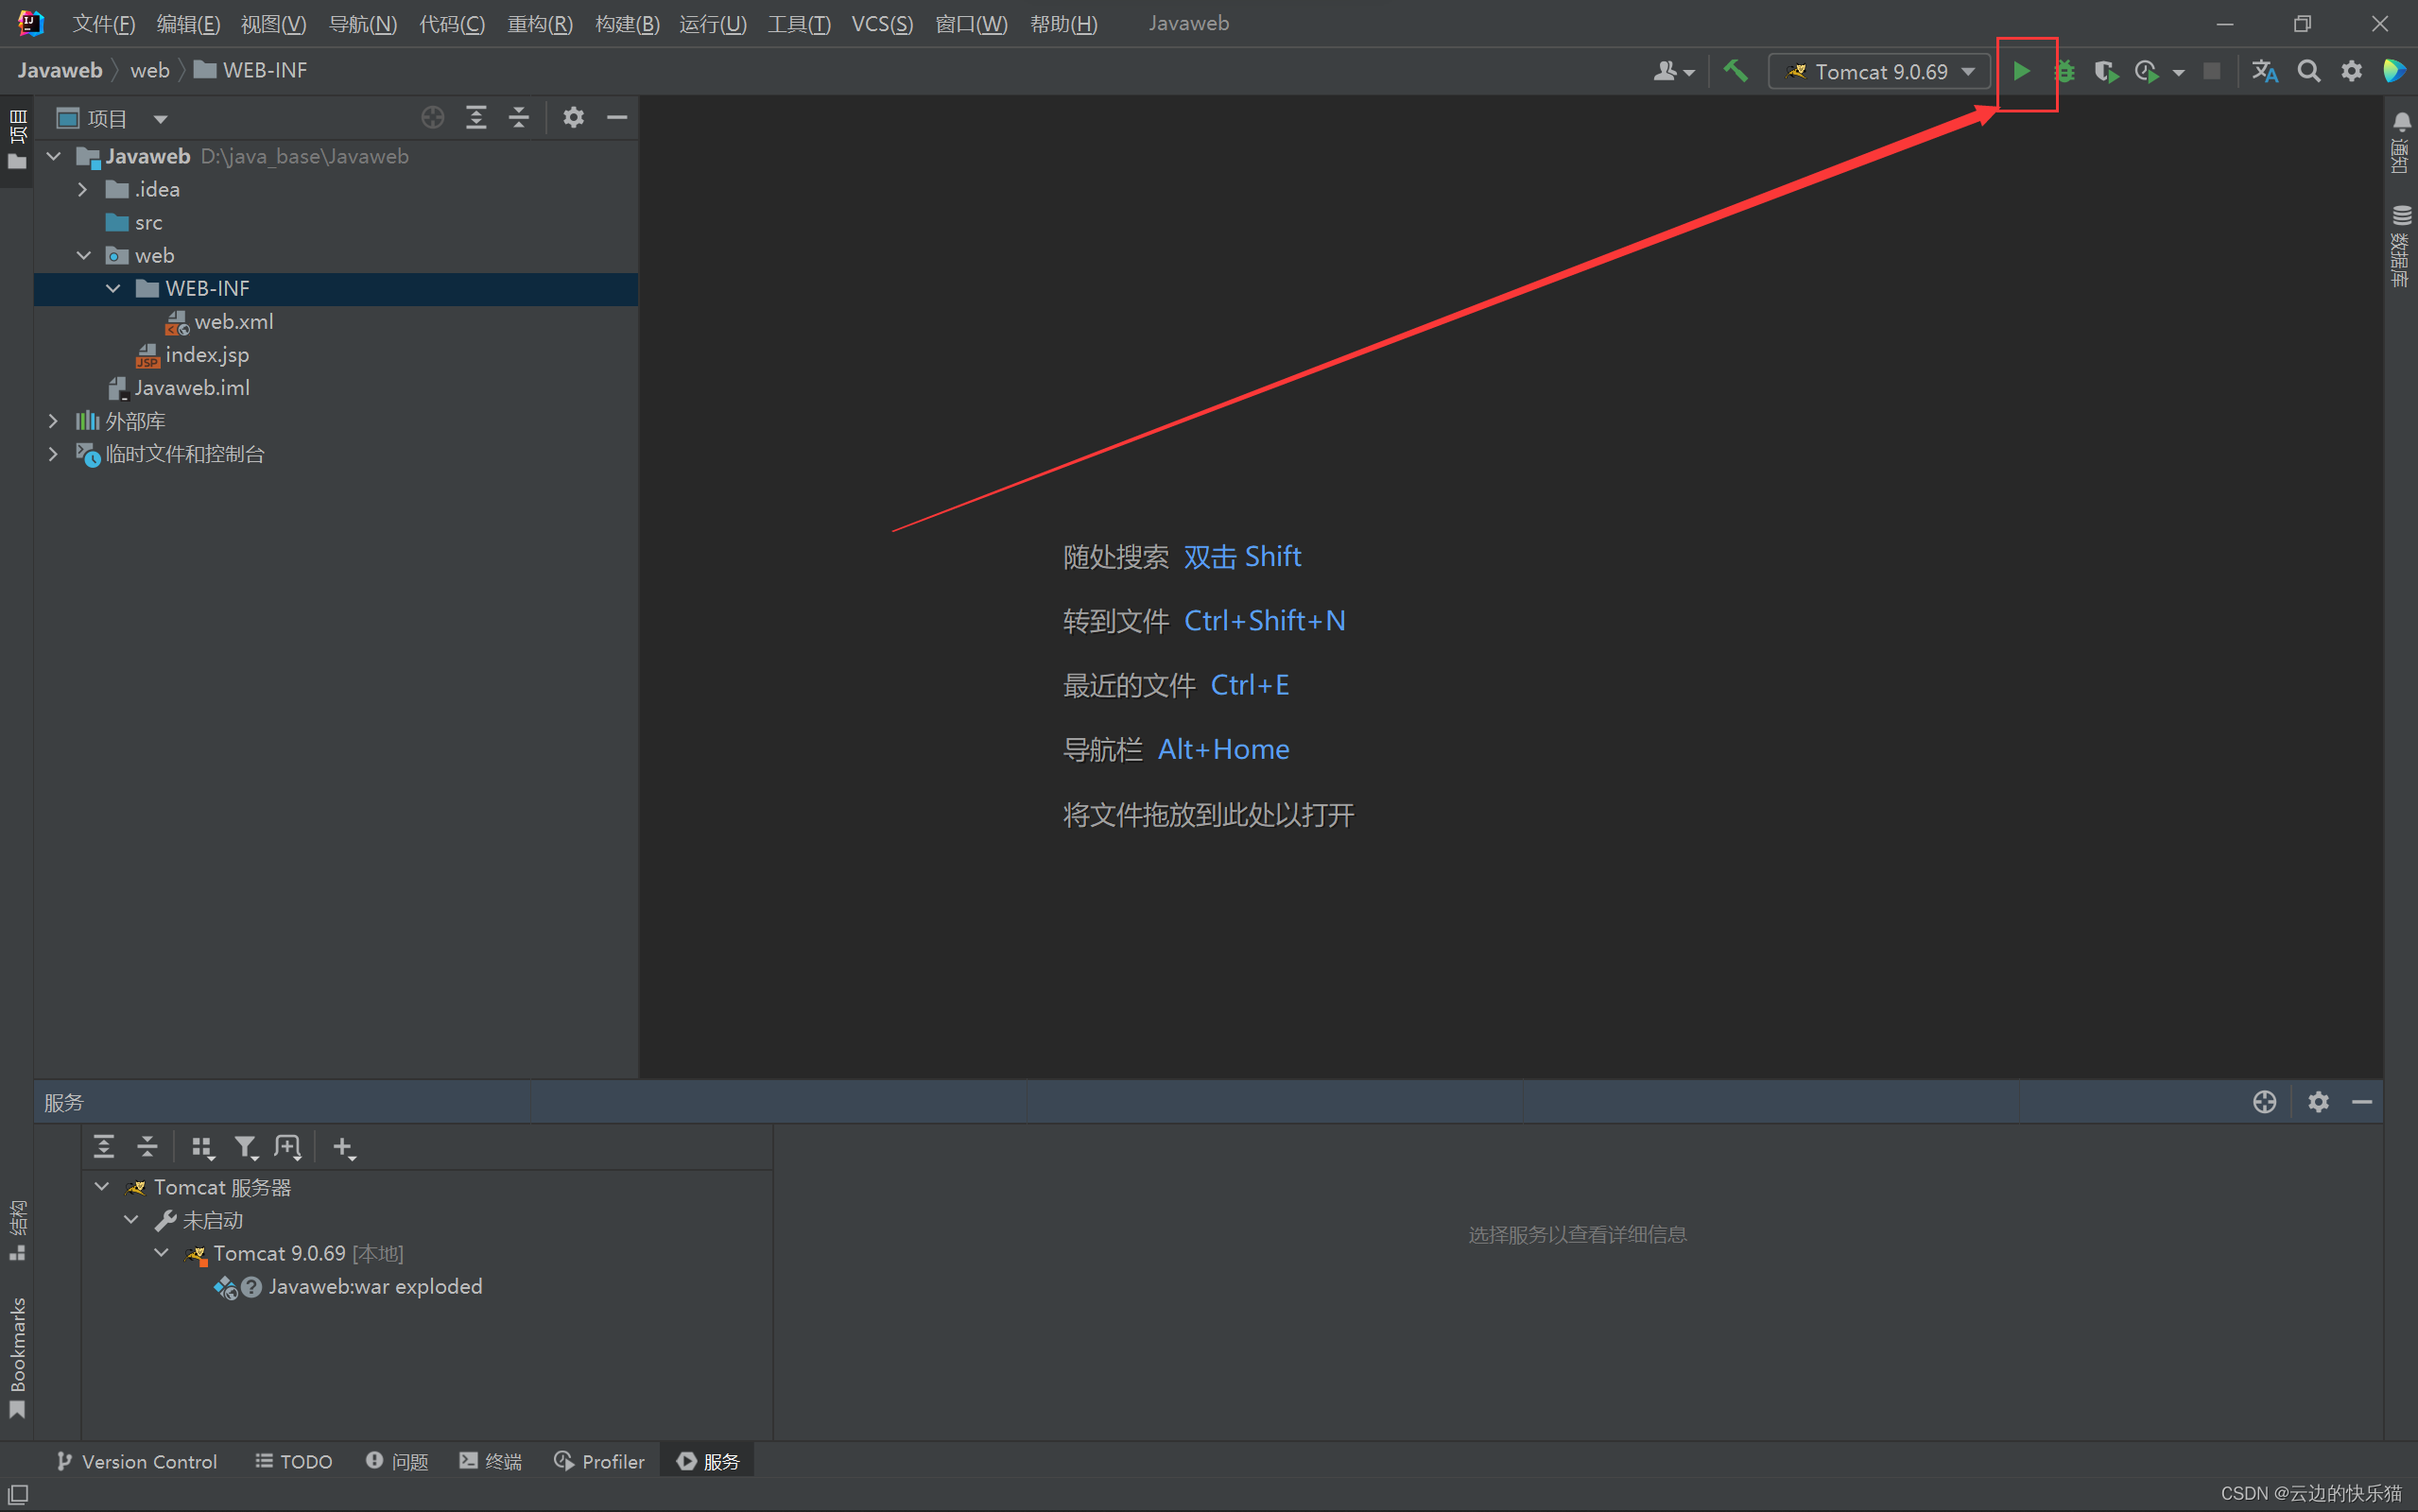2418x1512 pixels.
Task: Collapse the Tomcat 9.0.69 [本地] node
Action: click(x=161, y=1253)
